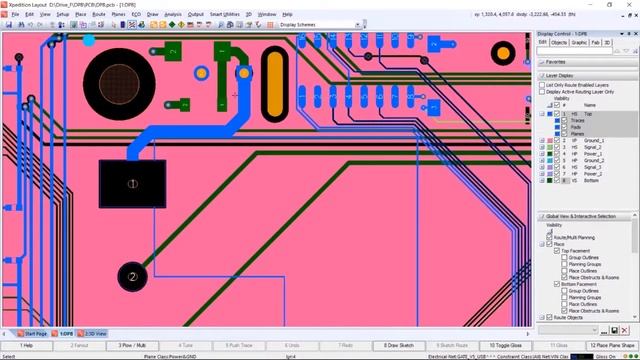Expand the Ground_2 layer node
Screen dimensions: 640x360
click(x=542, y=160)
